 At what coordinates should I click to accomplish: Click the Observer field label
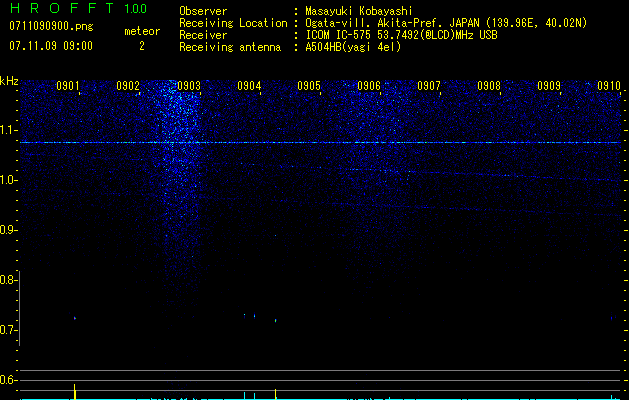(x=203, y=11)
